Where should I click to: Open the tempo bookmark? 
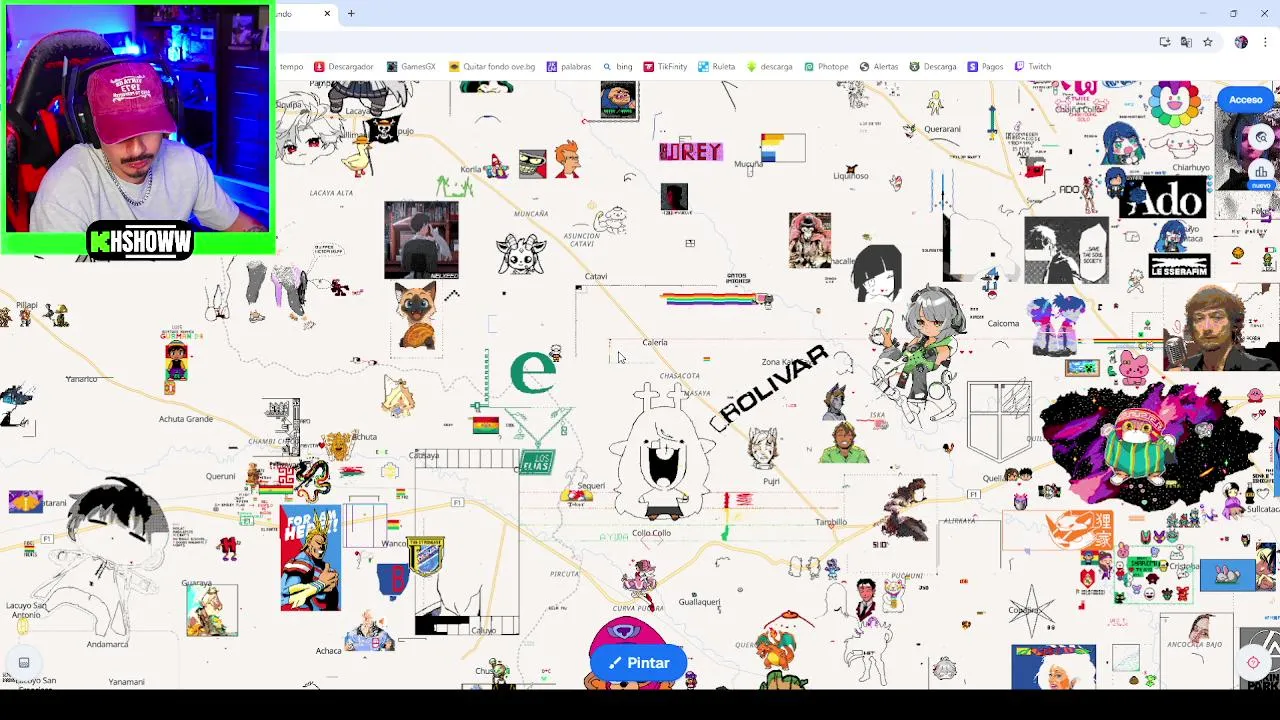coord(291,67)
